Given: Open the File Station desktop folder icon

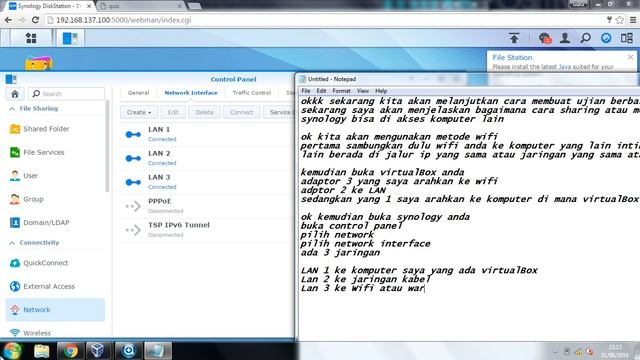Looking at the screenshot, I should point(39,62).
